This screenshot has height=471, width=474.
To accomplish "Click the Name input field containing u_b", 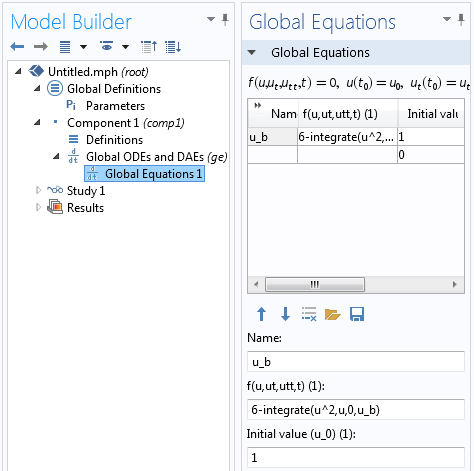I will (x=356, y=362).
